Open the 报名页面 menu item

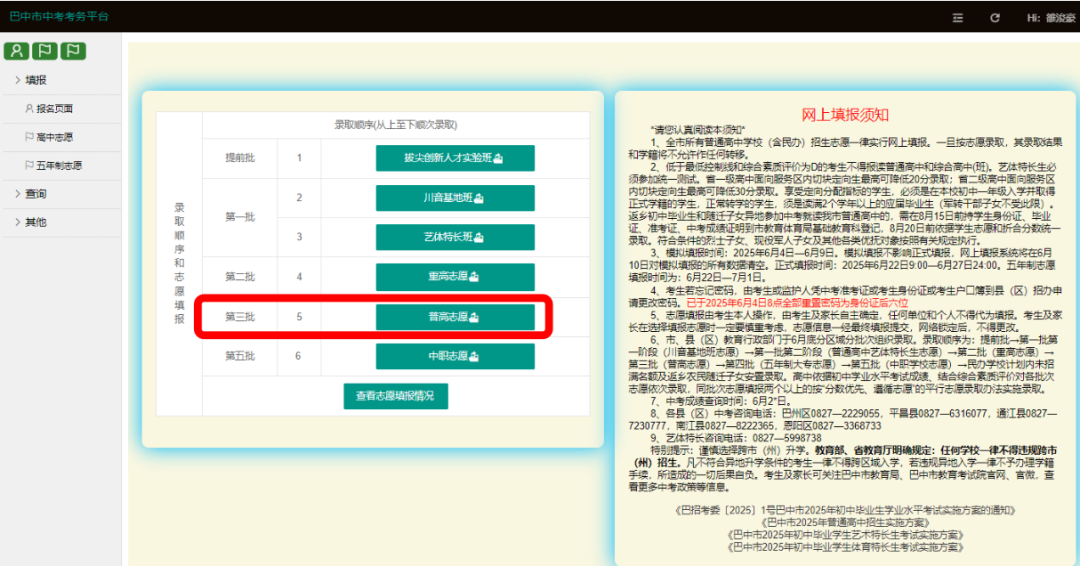coord(55,108)
